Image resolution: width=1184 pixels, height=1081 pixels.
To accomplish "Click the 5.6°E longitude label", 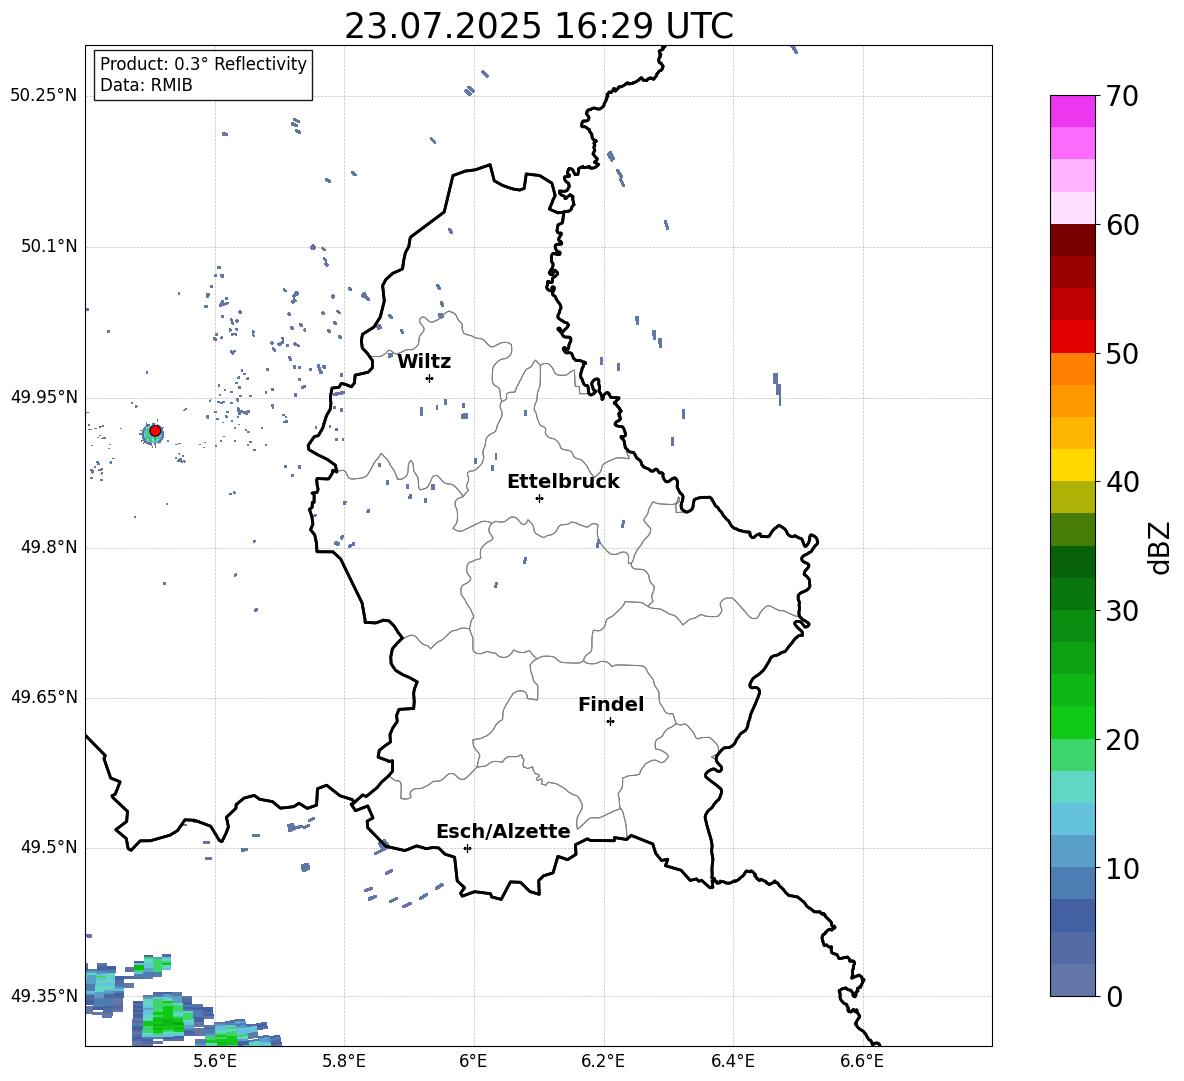I will 215,1062.
